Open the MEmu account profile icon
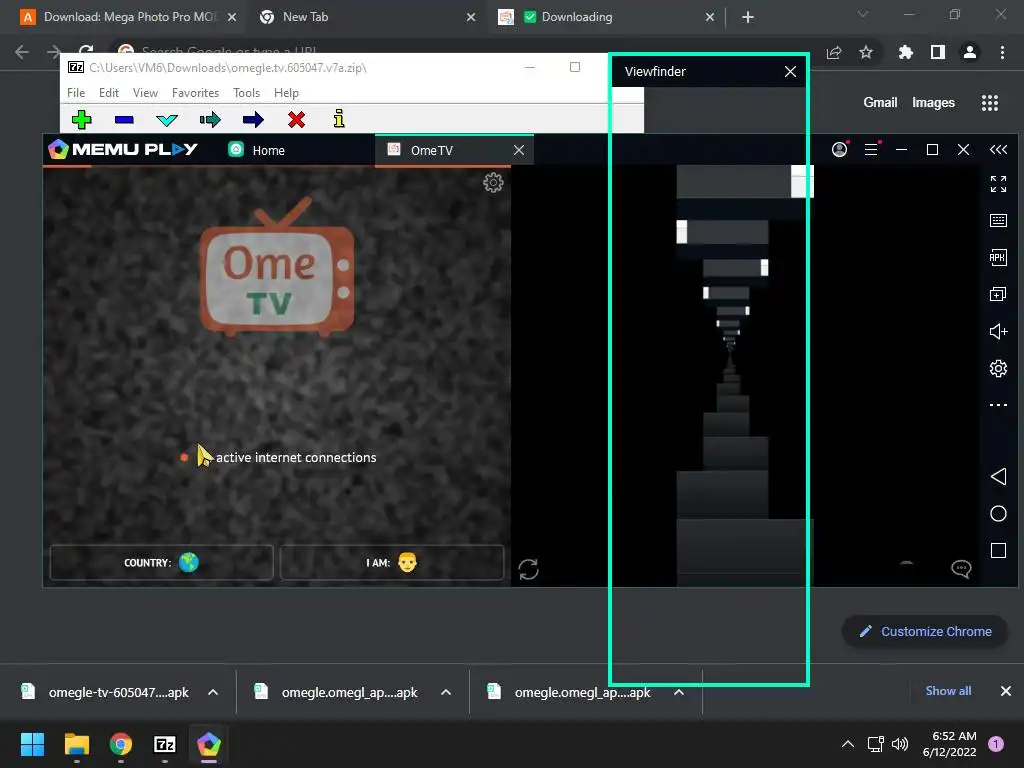Image resolution: width=1024 pixels, height=768 pixels. click(x=840, y=150)
